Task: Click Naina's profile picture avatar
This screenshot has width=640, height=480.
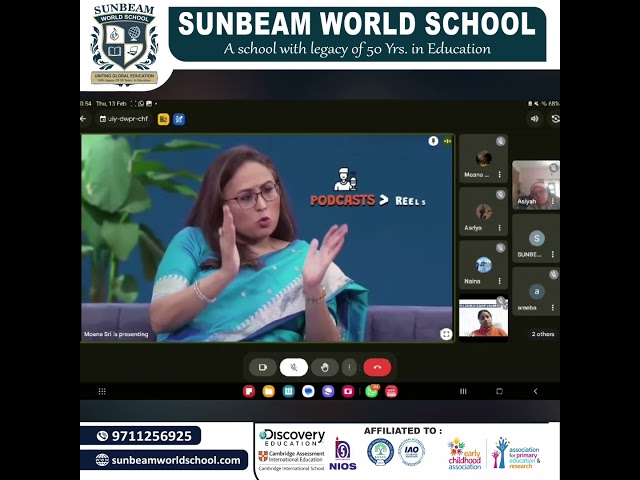Action: pos(483,265)
